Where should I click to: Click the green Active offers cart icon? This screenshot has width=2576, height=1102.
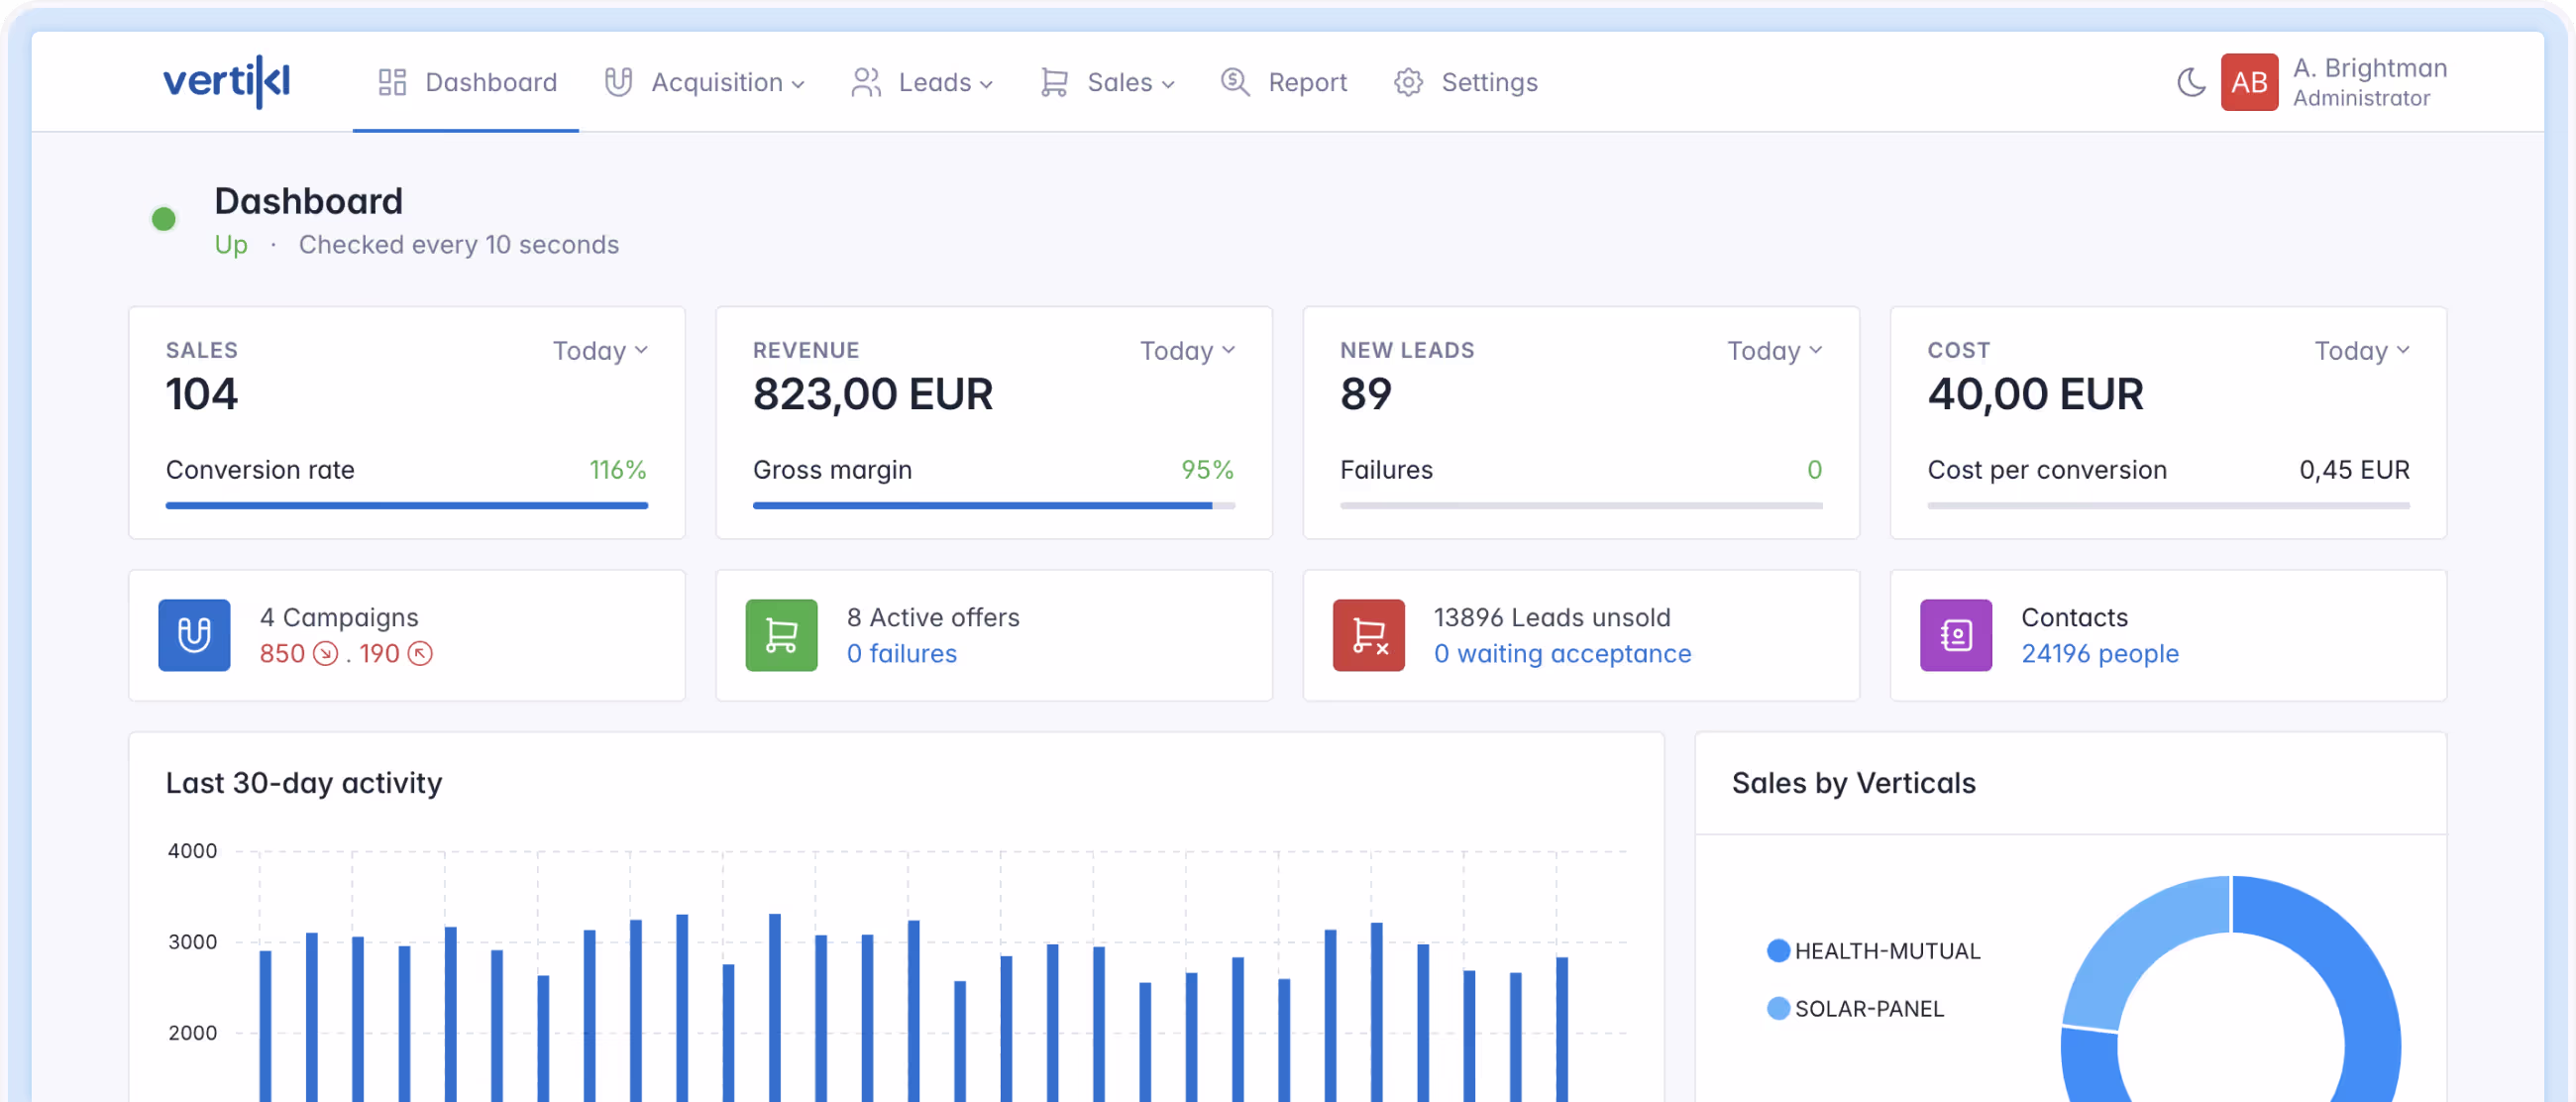(781, 635)
